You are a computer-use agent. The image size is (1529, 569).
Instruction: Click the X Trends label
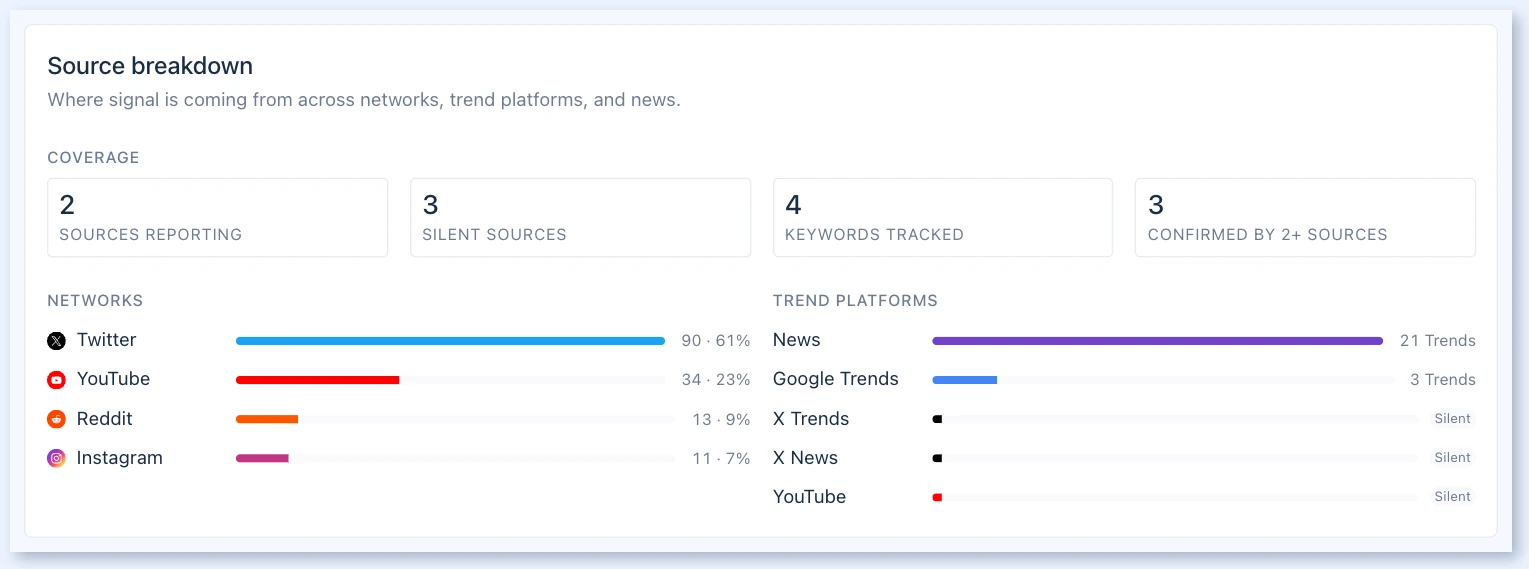(811, 418)
